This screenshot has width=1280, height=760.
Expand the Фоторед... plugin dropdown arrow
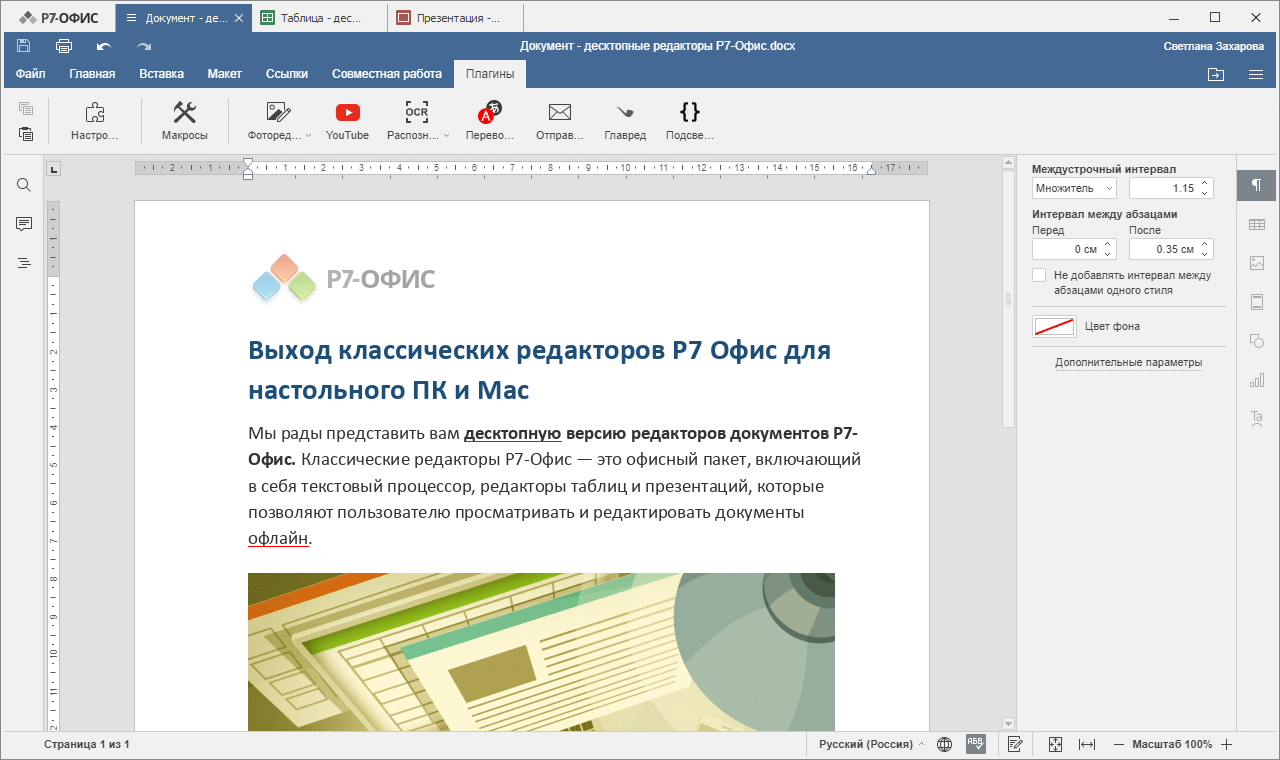click(308, 135)
